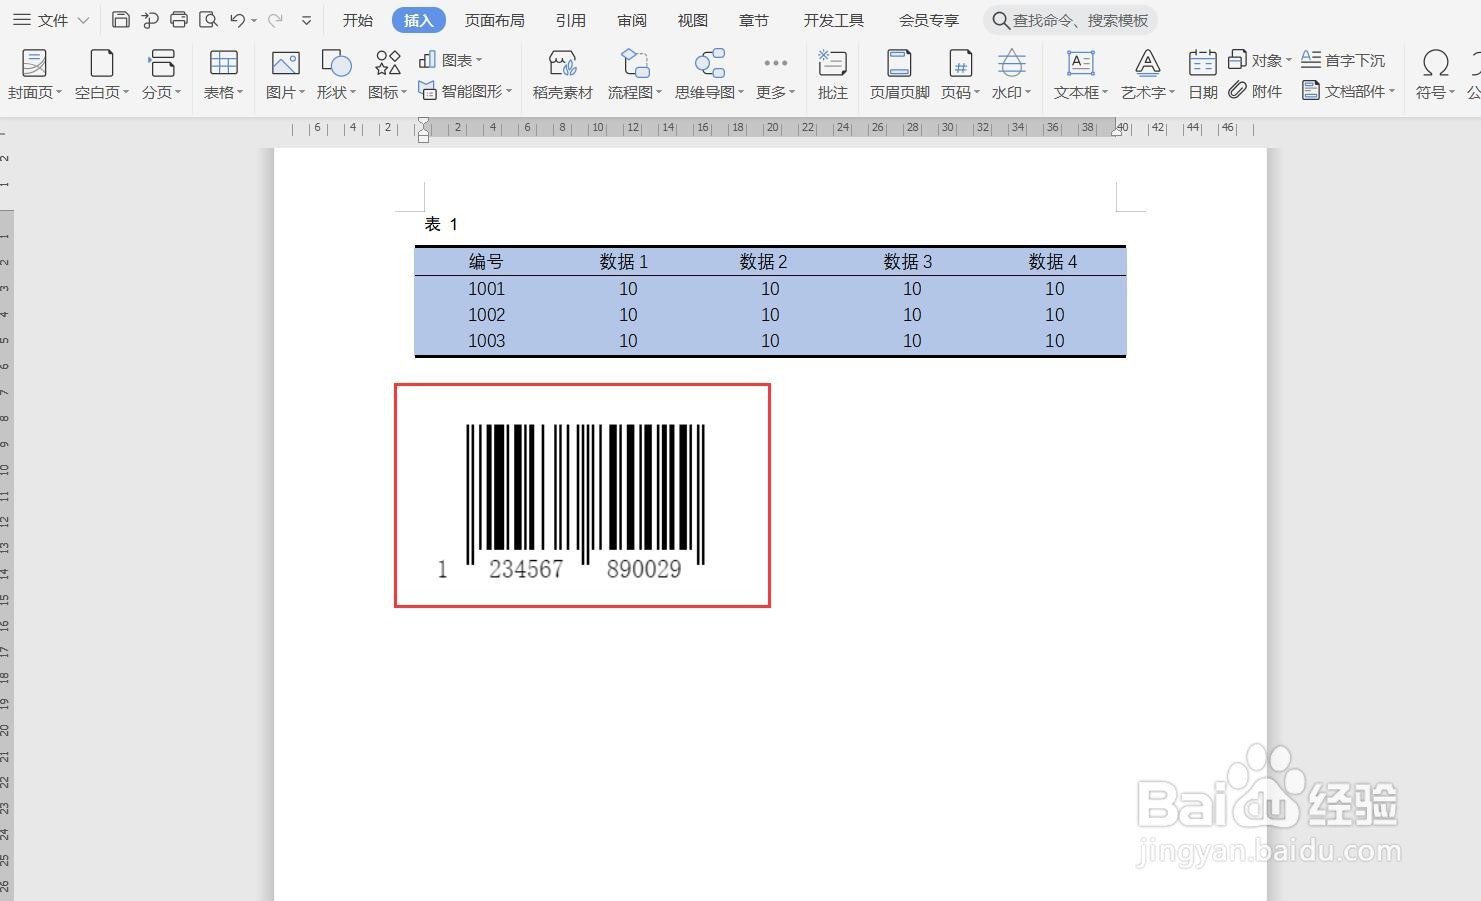Screen dimensions: 1481x901
Task: Go to the 审阅 review tab
Action: 632,20
